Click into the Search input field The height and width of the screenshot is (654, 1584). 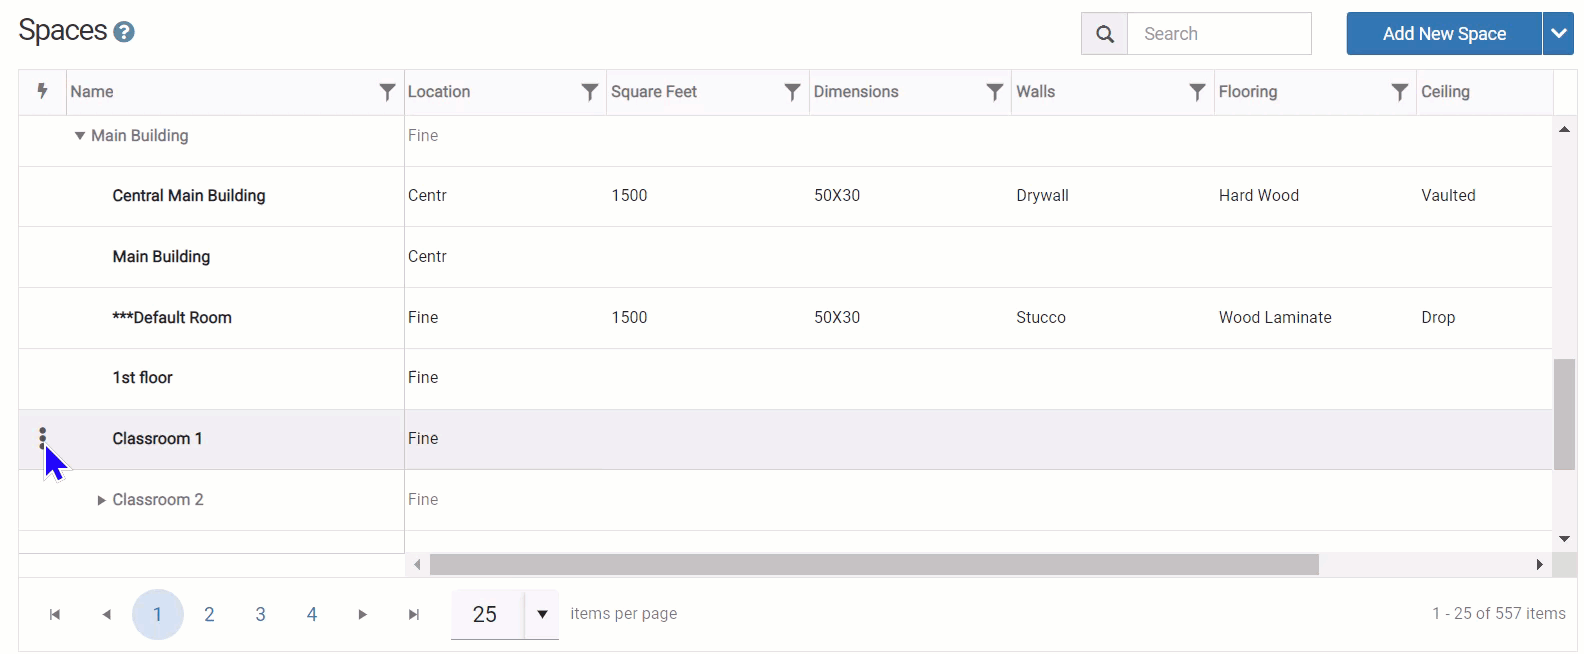1218,34
